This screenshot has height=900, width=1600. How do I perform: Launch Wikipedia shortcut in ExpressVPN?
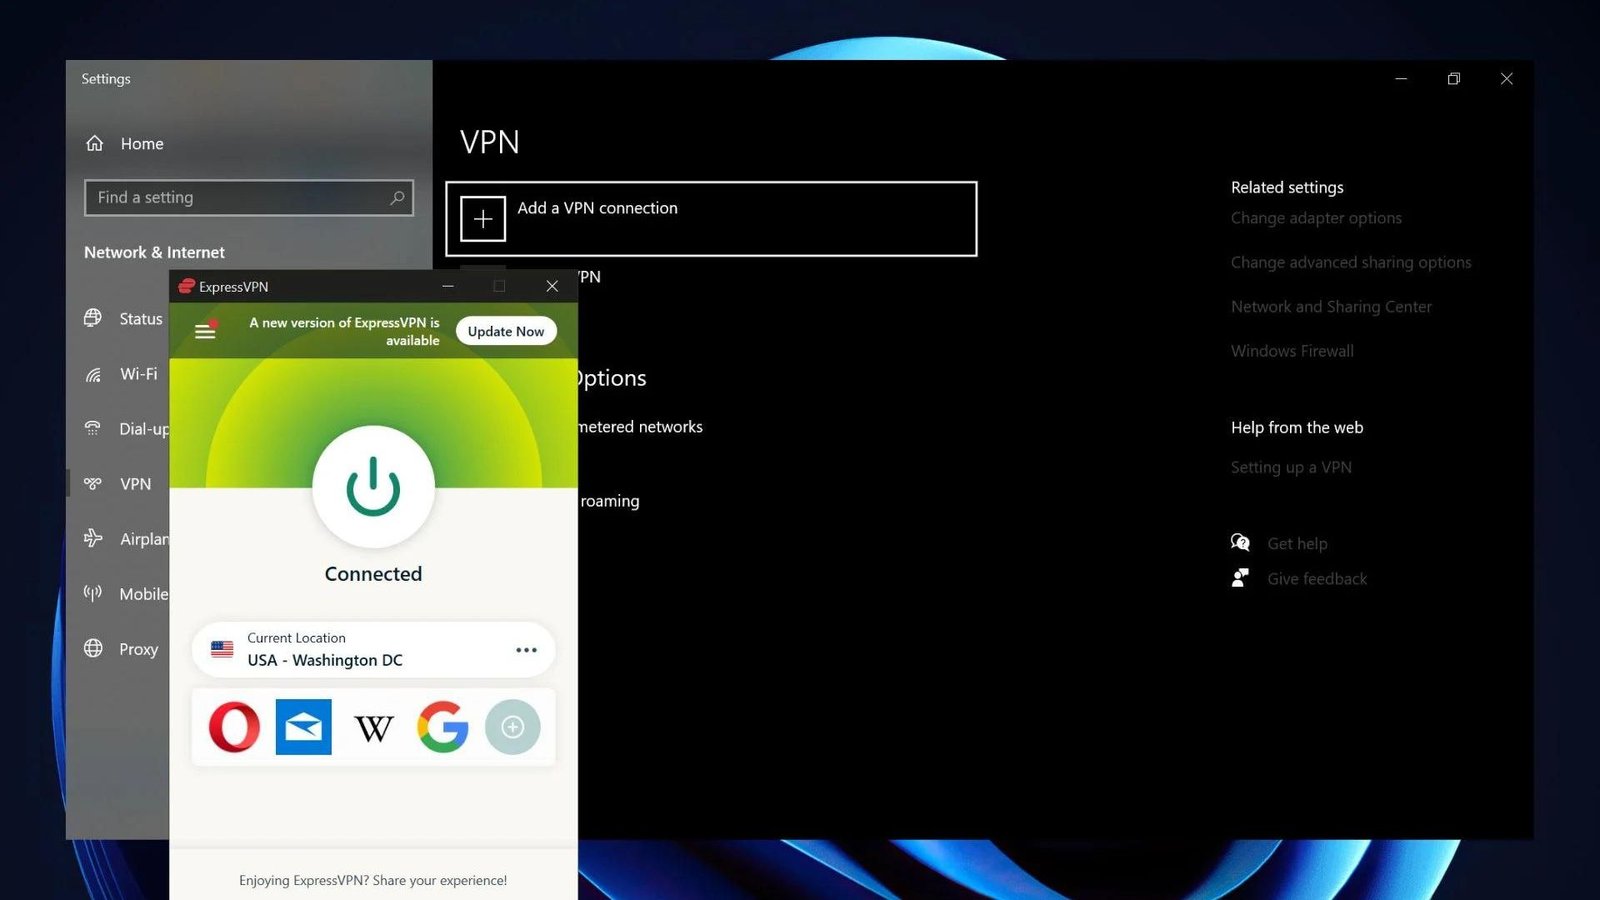(373, 728)
